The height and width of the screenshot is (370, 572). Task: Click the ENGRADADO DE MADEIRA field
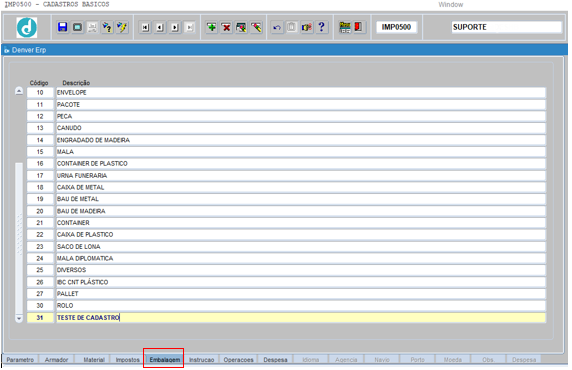point(301,140)
